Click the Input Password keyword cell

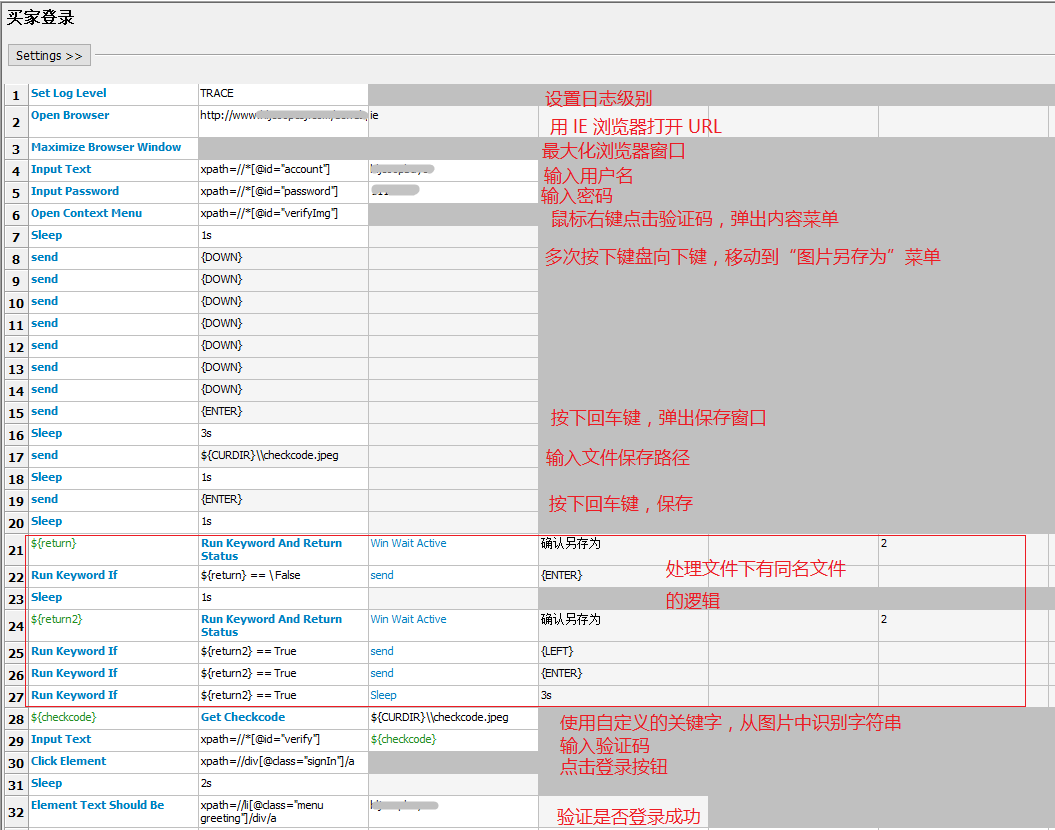(x=113, y=192)
